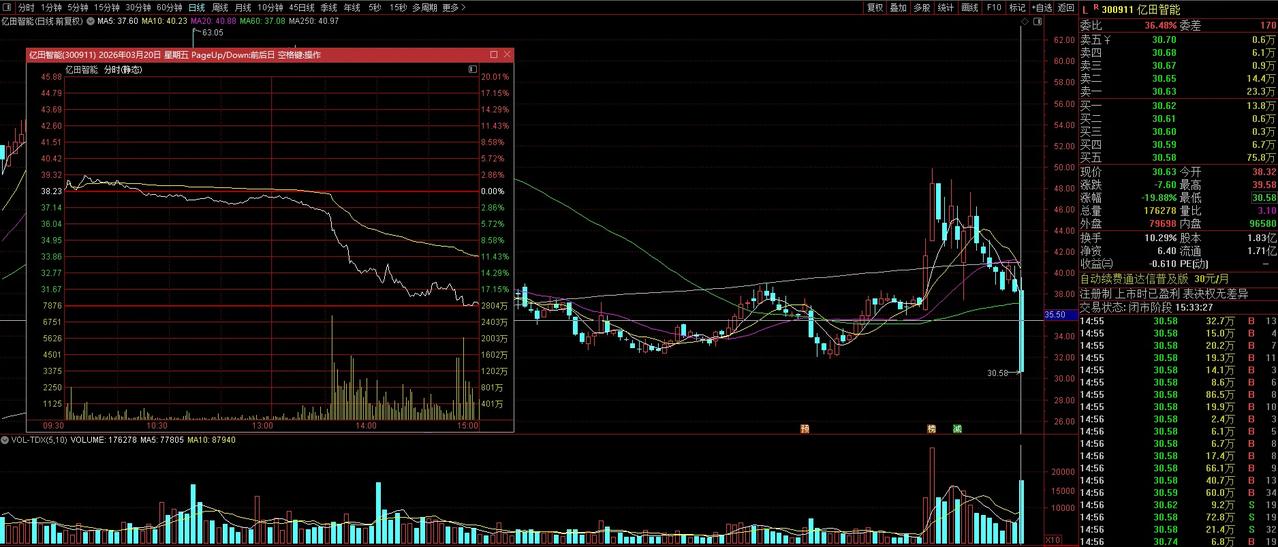The height and width of the screenshot is (547, 1278).
Task: Click the 返回 back button
Action: [x=1066, y=7]
